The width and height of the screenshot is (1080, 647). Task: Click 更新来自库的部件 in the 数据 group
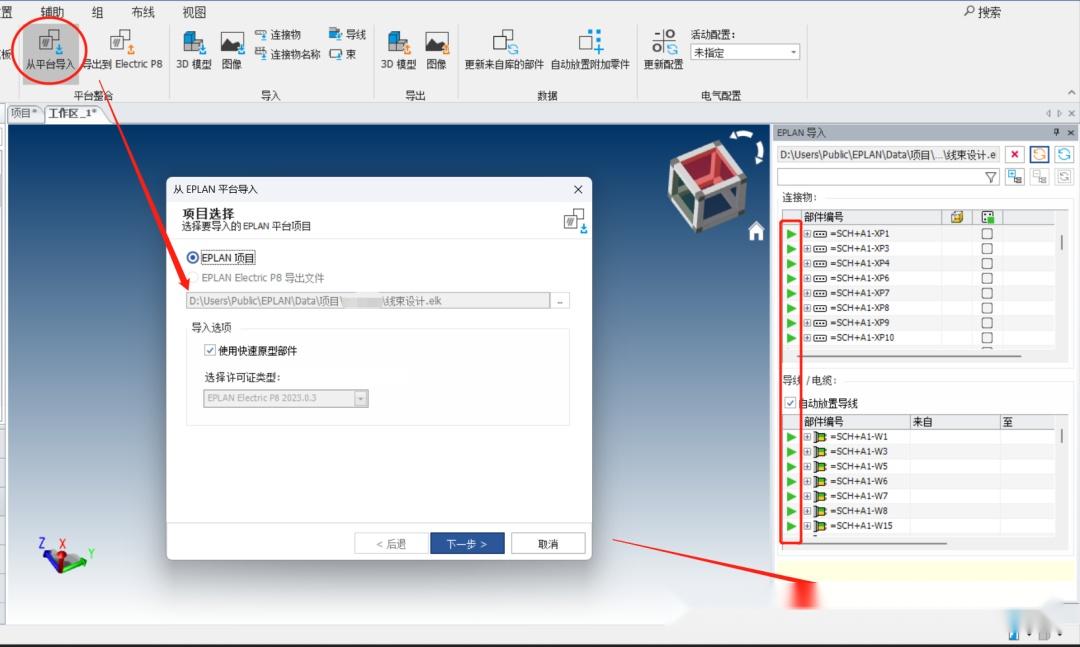(x=504, y=50)
